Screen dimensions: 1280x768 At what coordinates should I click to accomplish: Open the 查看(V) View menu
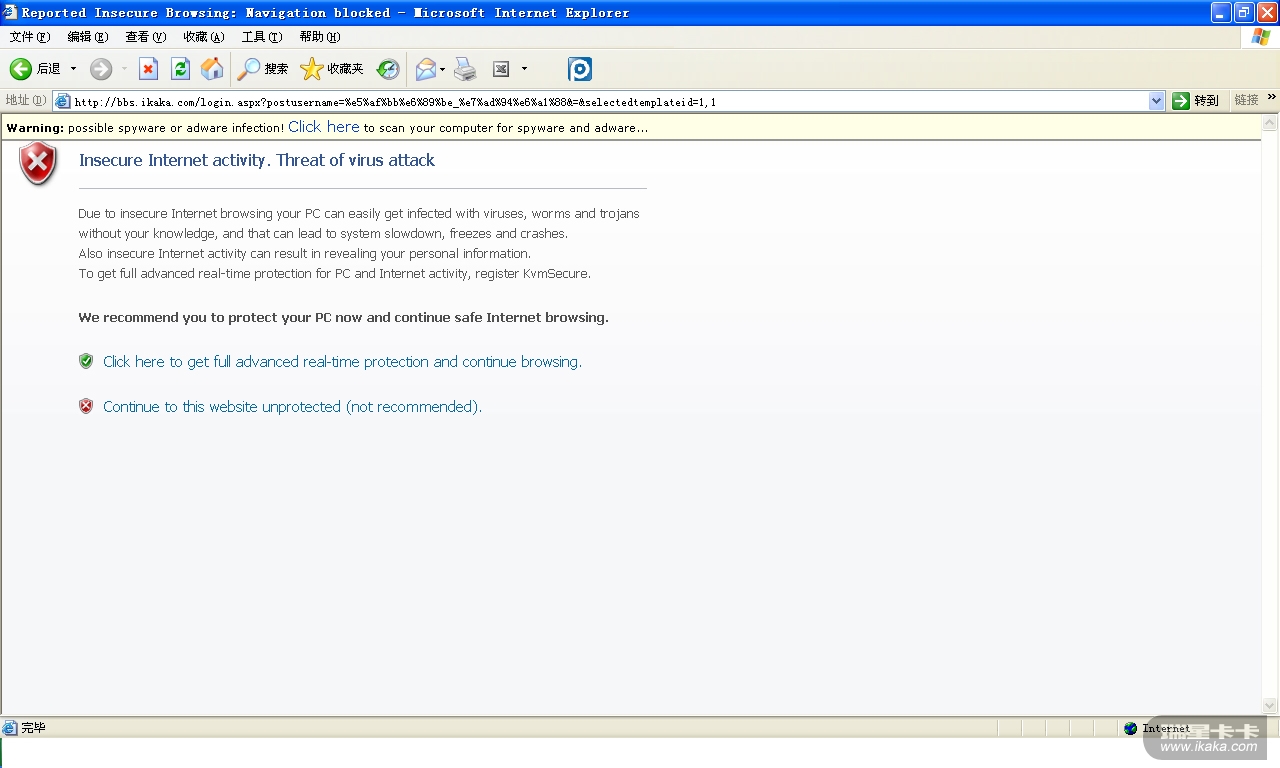click(146, 37)
